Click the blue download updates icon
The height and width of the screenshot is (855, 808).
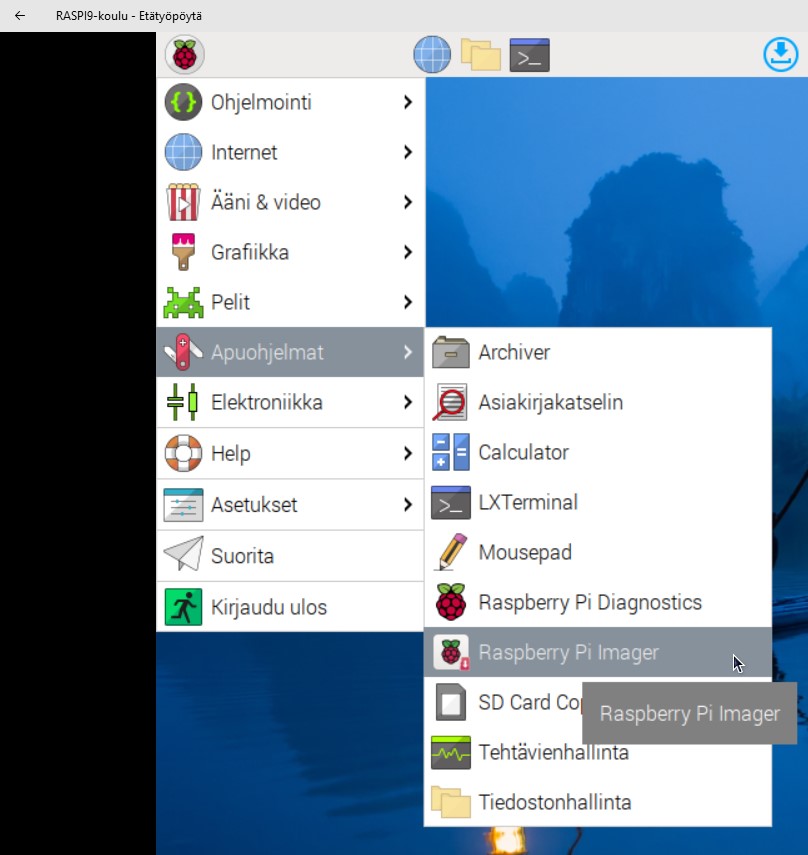click(x=781, y=54)
